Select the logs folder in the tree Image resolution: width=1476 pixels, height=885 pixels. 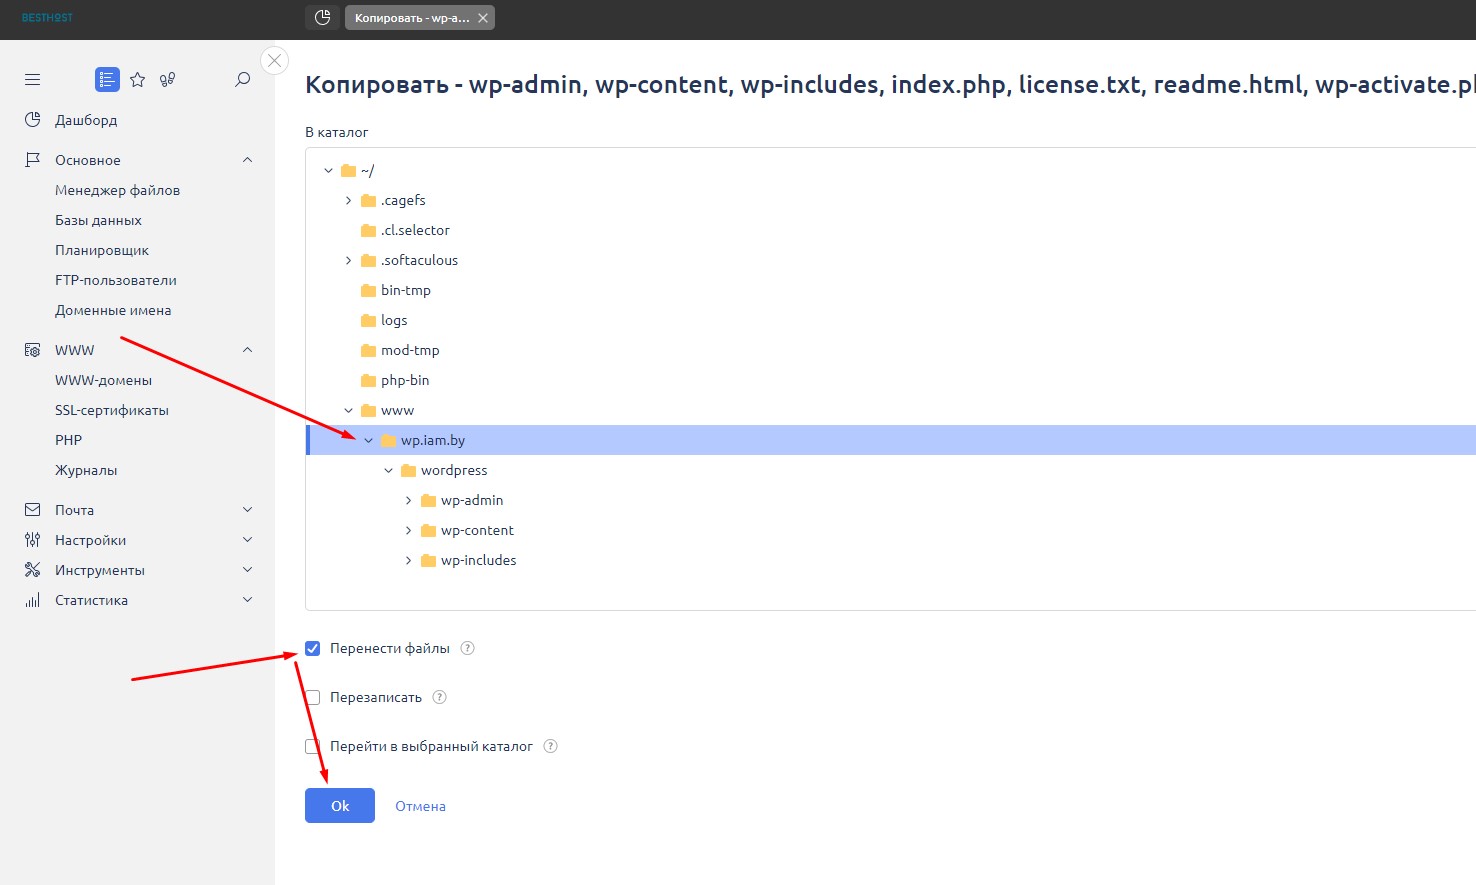394,320
